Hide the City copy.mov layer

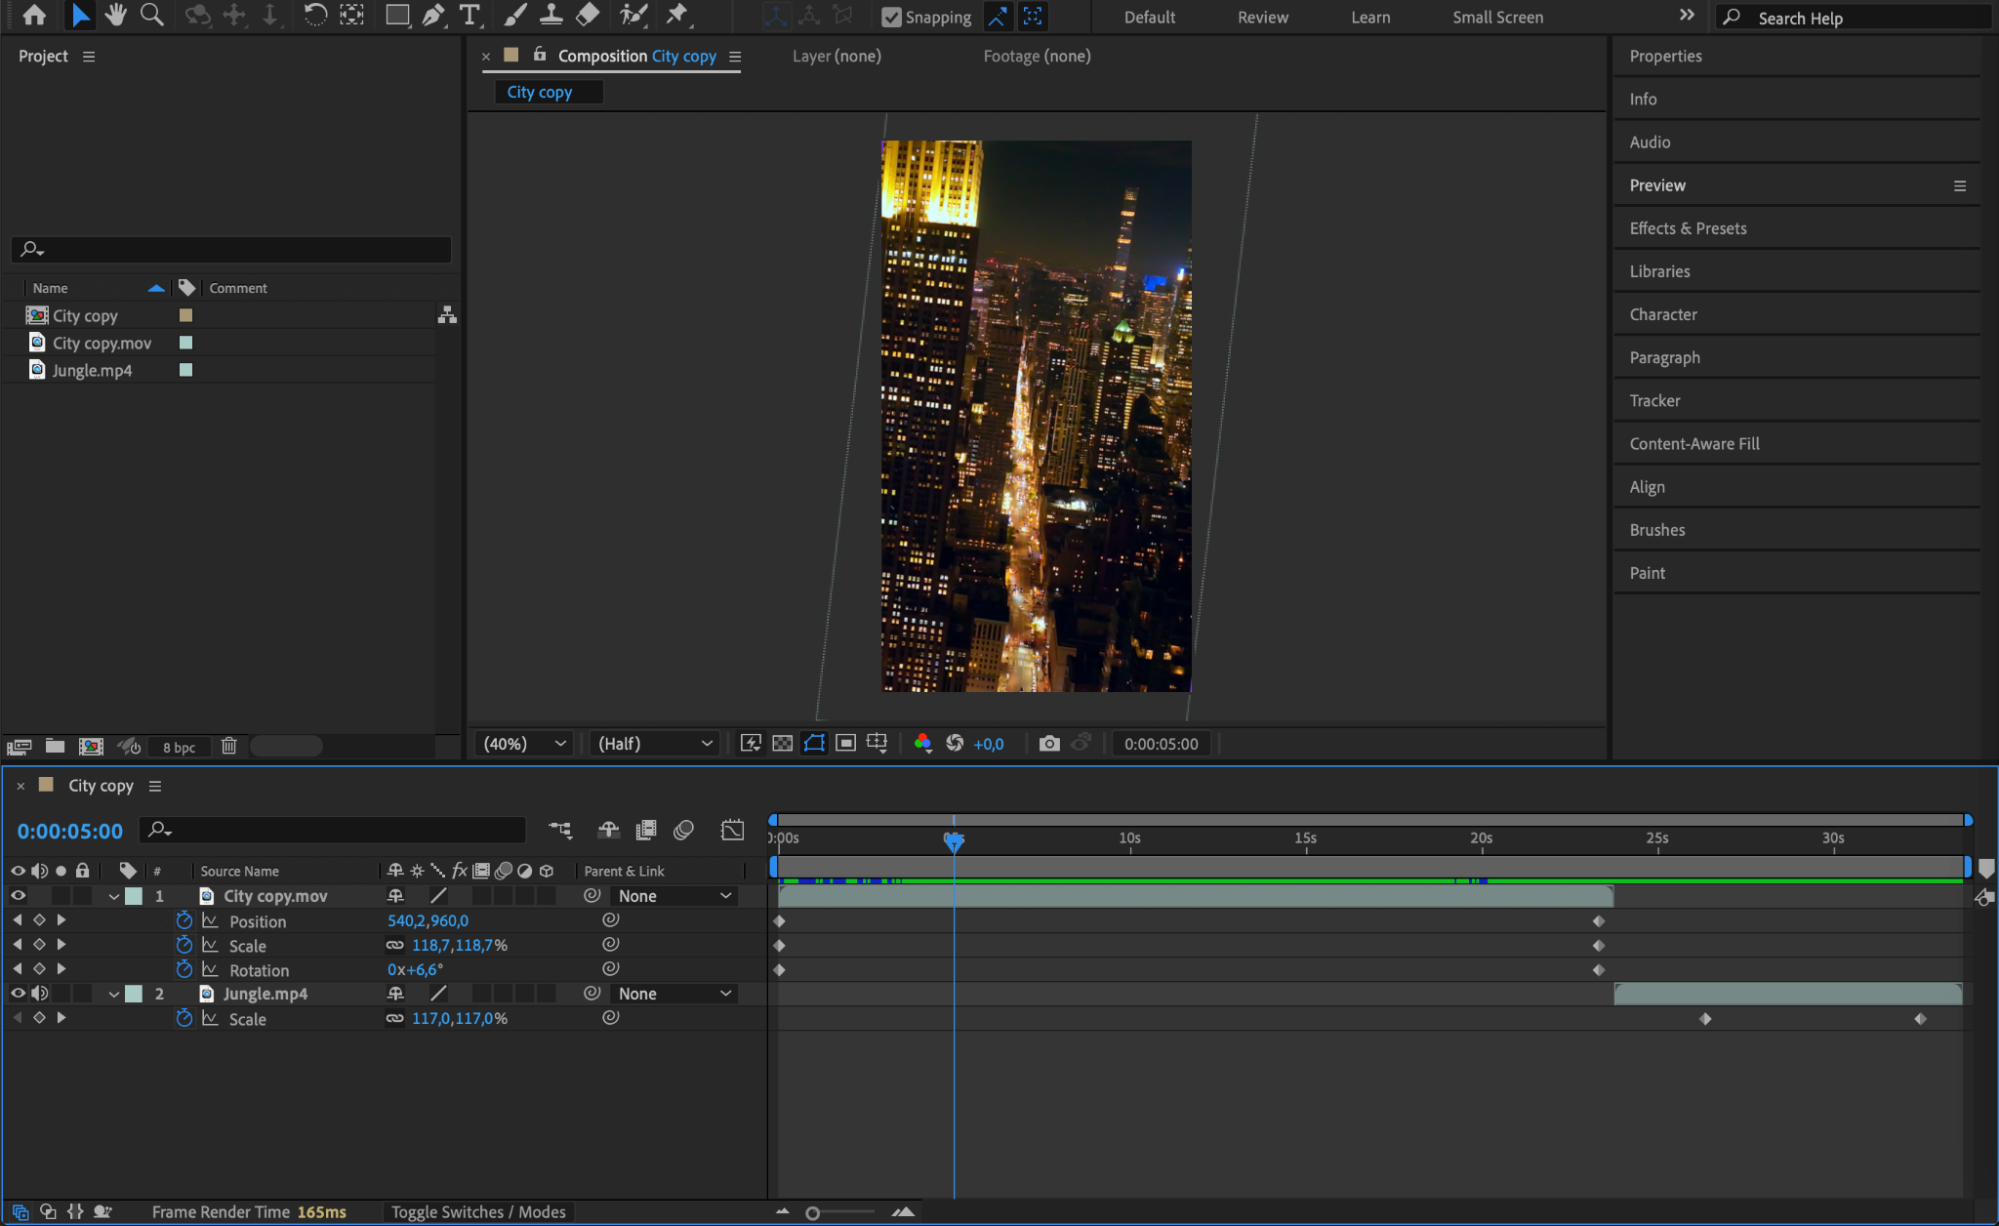coord(17,896)
